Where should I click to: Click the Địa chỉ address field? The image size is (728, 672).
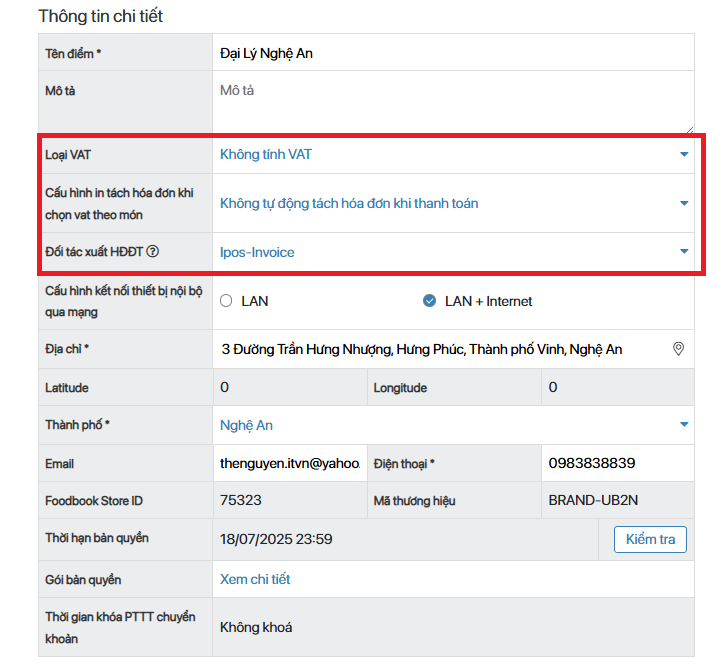440,349
